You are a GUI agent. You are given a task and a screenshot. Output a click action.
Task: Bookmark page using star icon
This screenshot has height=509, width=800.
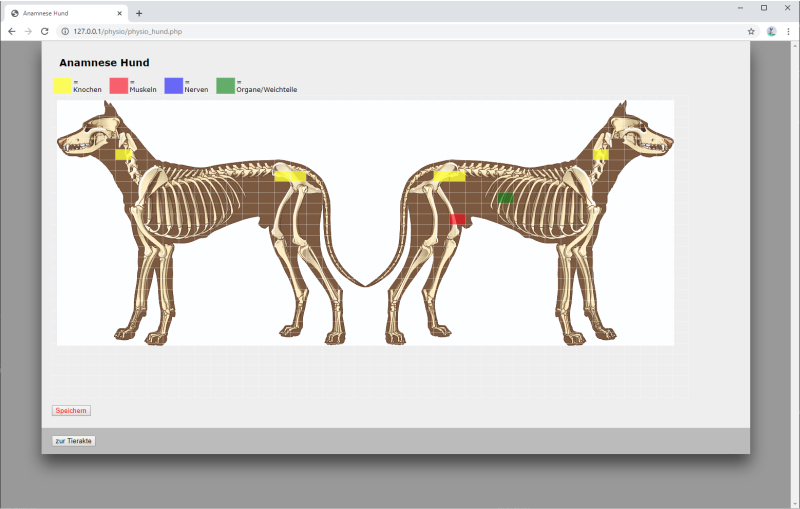click(751, 31)
